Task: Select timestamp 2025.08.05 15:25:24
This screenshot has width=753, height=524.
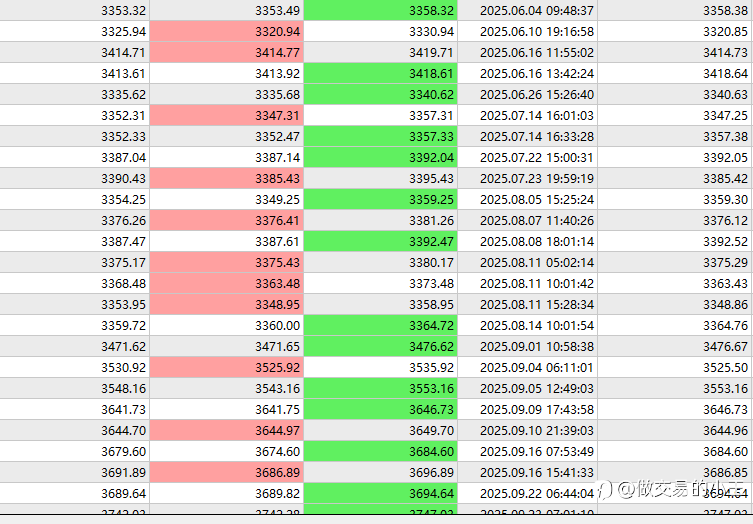Action: pos(537,199)
